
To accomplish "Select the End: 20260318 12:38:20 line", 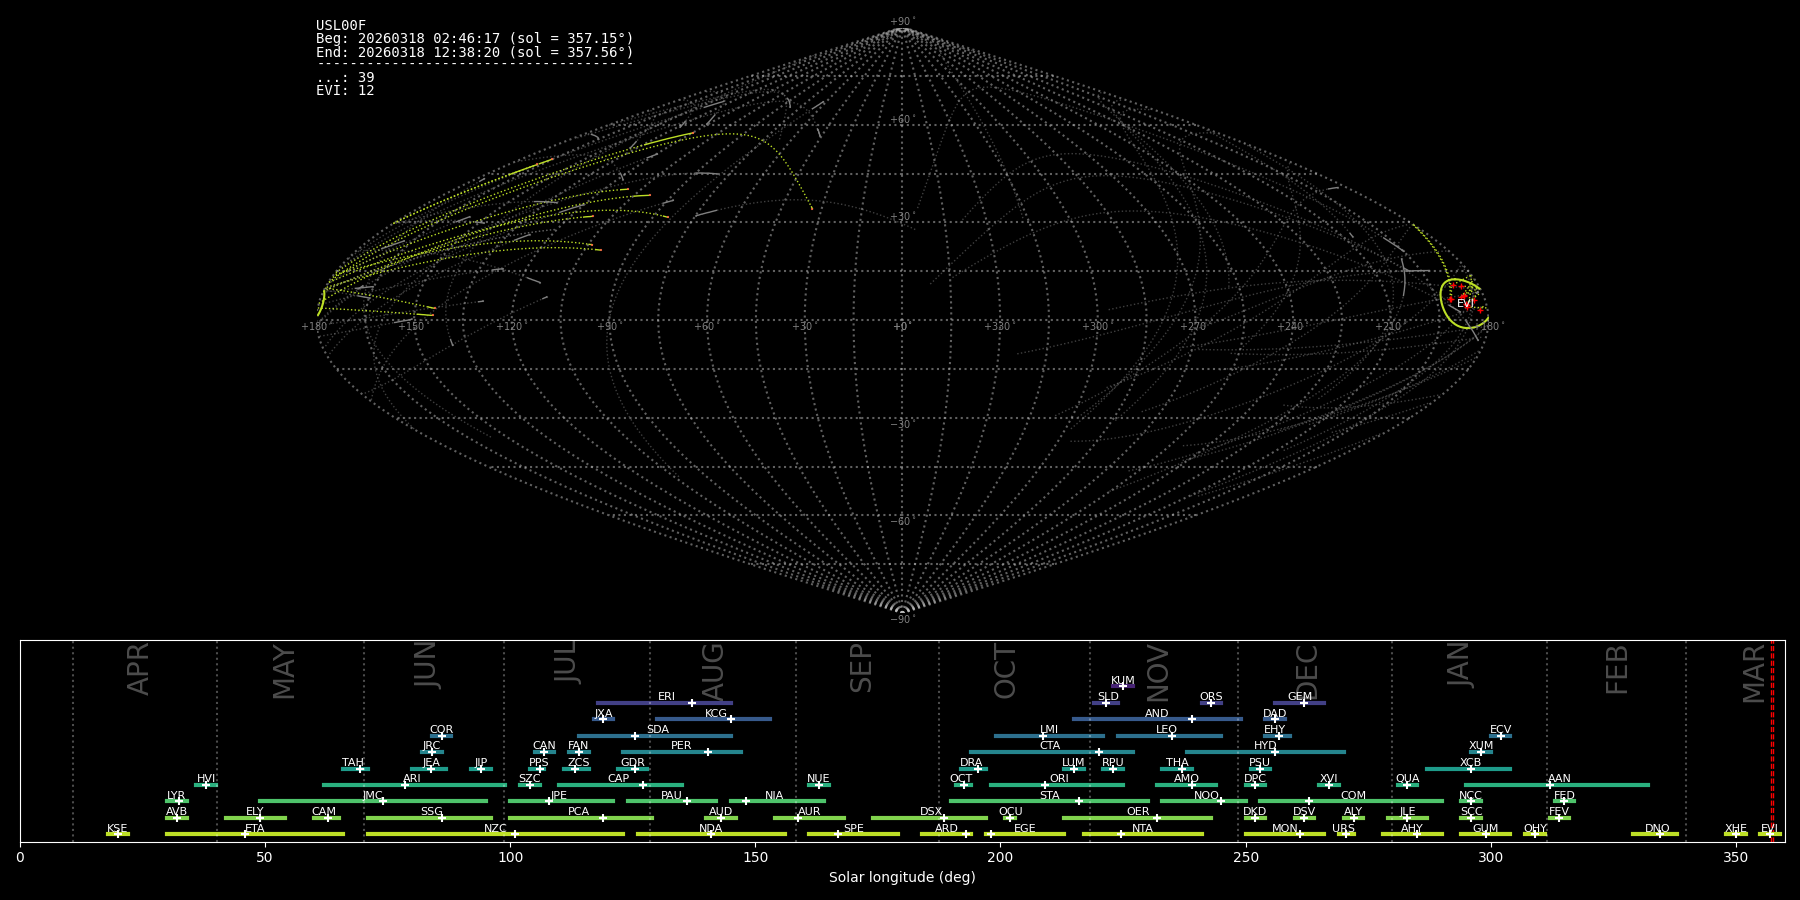I will click(475, 52).
